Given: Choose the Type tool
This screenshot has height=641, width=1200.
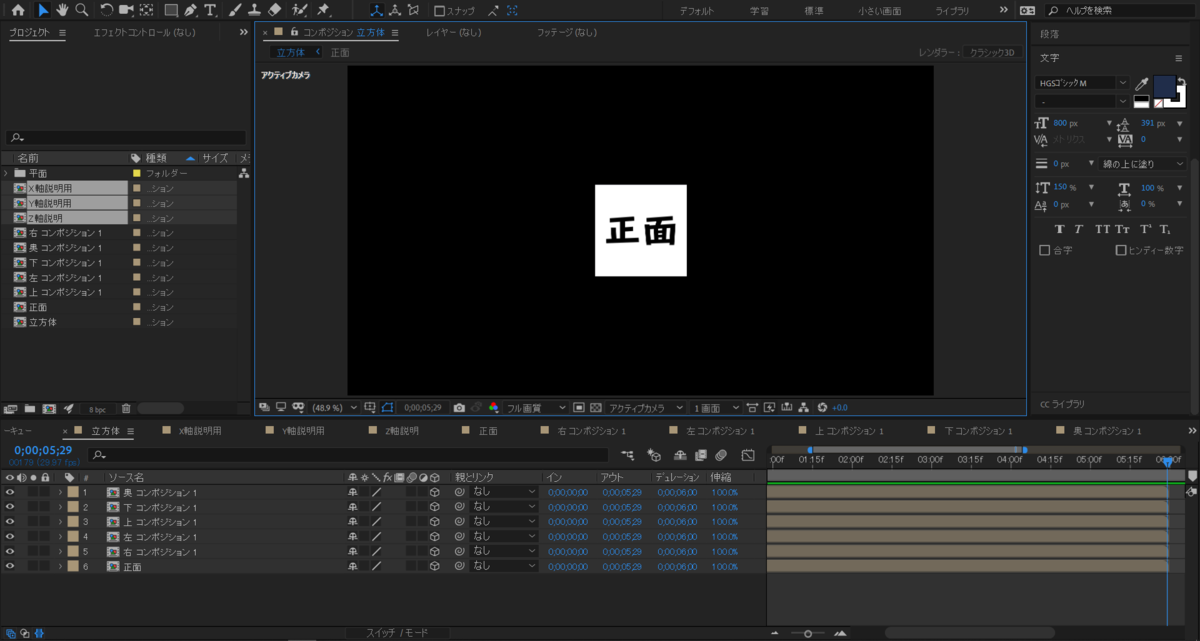Looking at the screenshot, I should [x=209, y=11].
